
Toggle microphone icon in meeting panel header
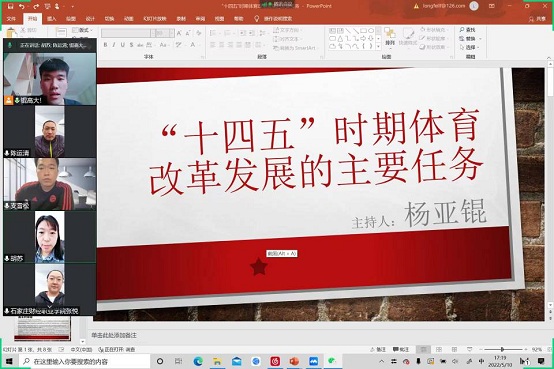(10, 45)
